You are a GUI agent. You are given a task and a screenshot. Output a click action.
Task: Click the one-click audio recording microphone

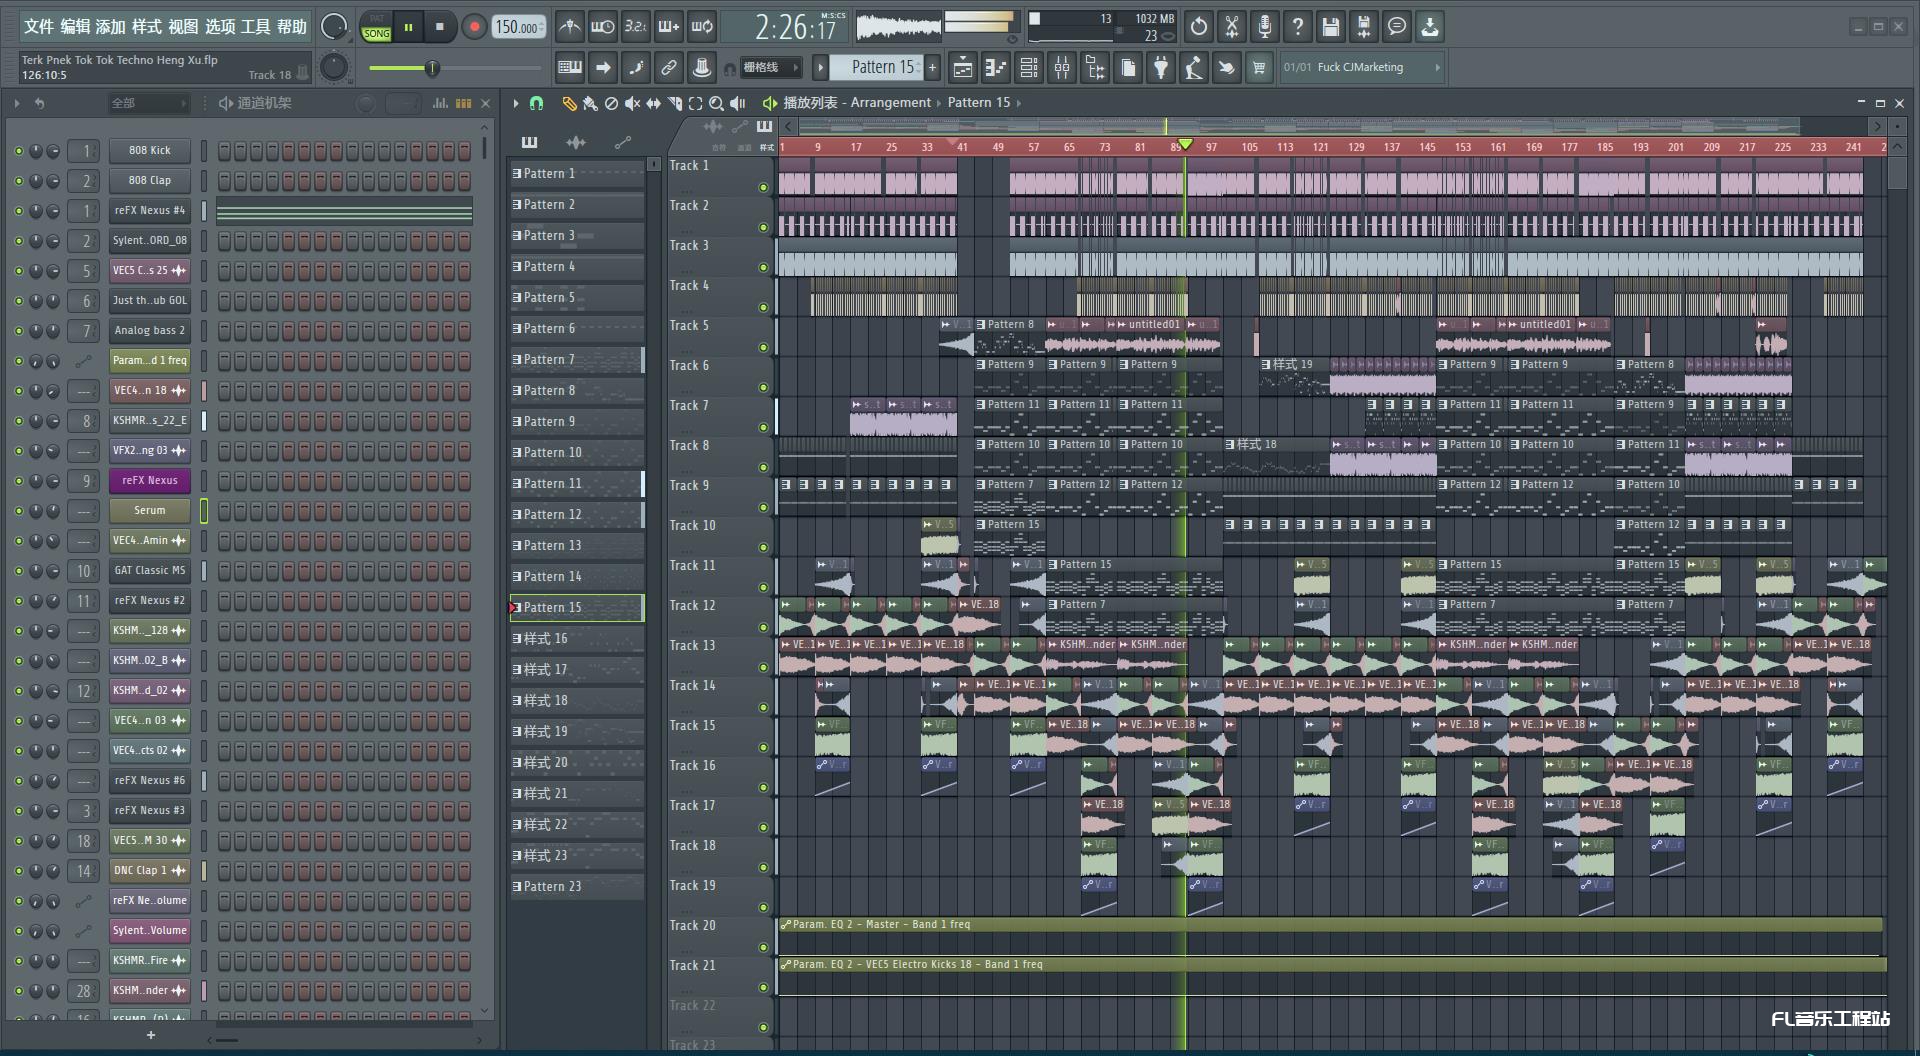tap(1265, 27)
